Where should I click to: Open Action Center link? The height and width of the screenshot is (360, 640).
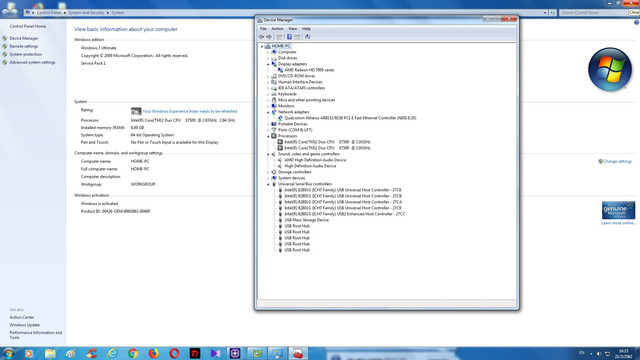click(22, 317)
